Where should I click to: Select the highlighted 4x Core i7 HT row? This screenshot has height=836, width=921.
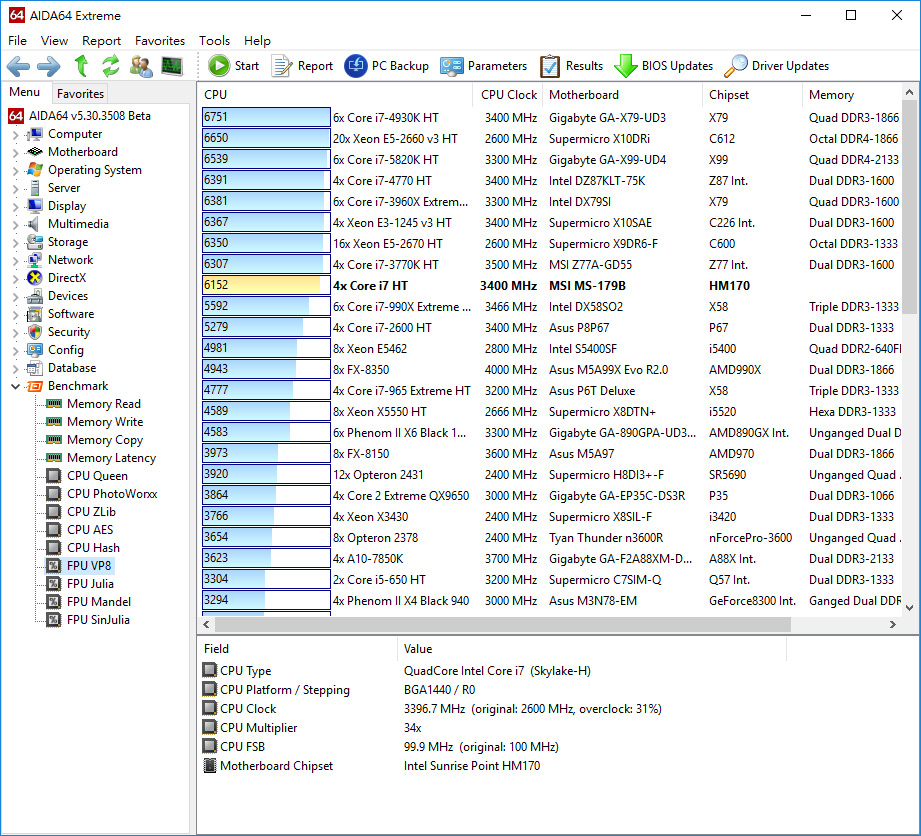551,286
